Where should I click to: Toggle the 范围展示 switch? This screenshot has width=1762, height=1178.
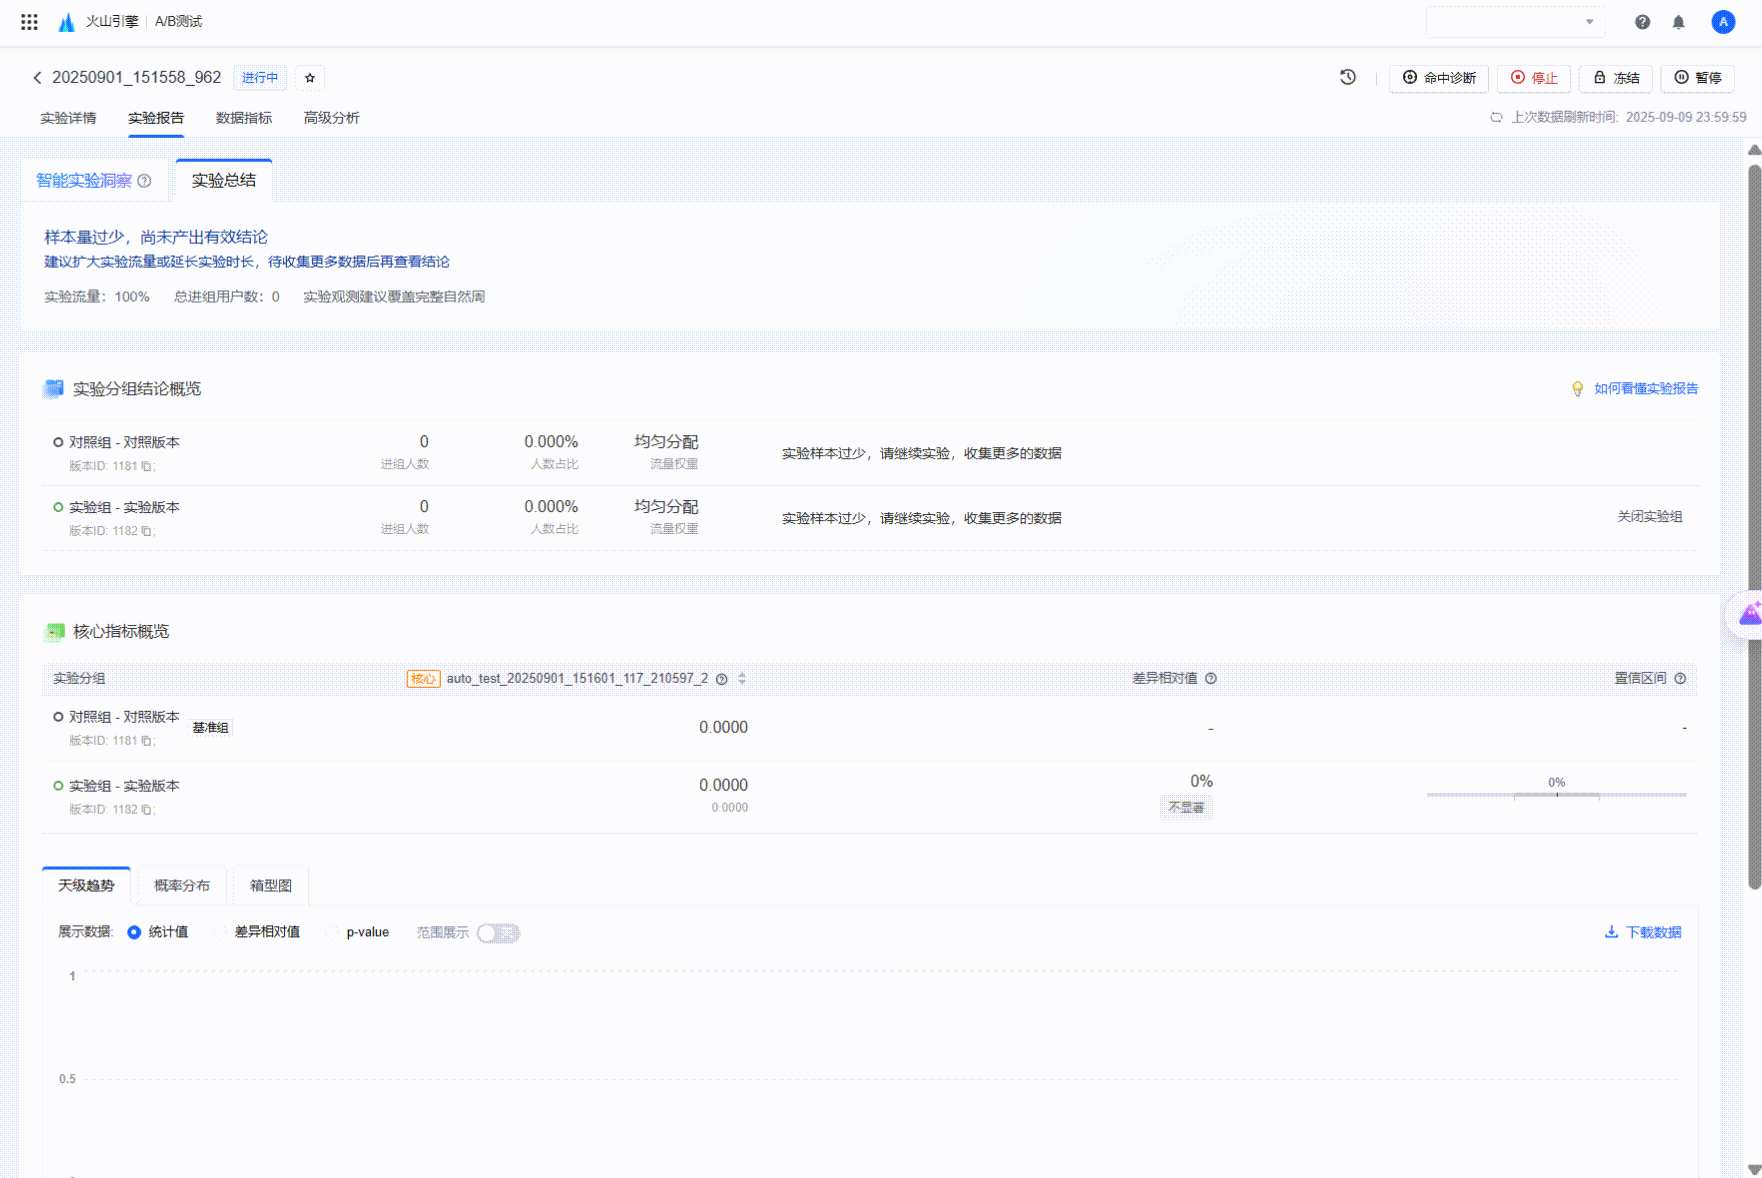[498, 933]
